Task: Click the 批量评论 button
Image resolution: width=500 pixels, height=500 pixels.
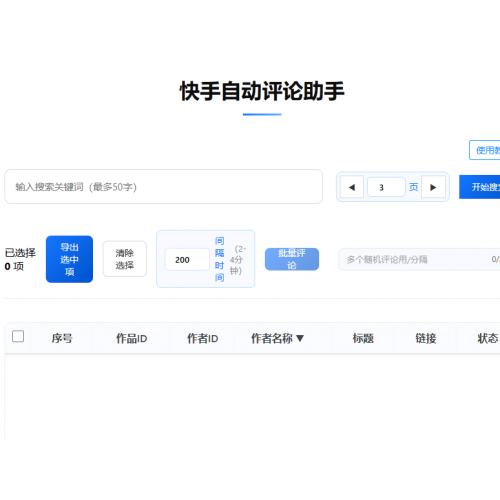Action: pyautogui.click(x=292, y=259)
